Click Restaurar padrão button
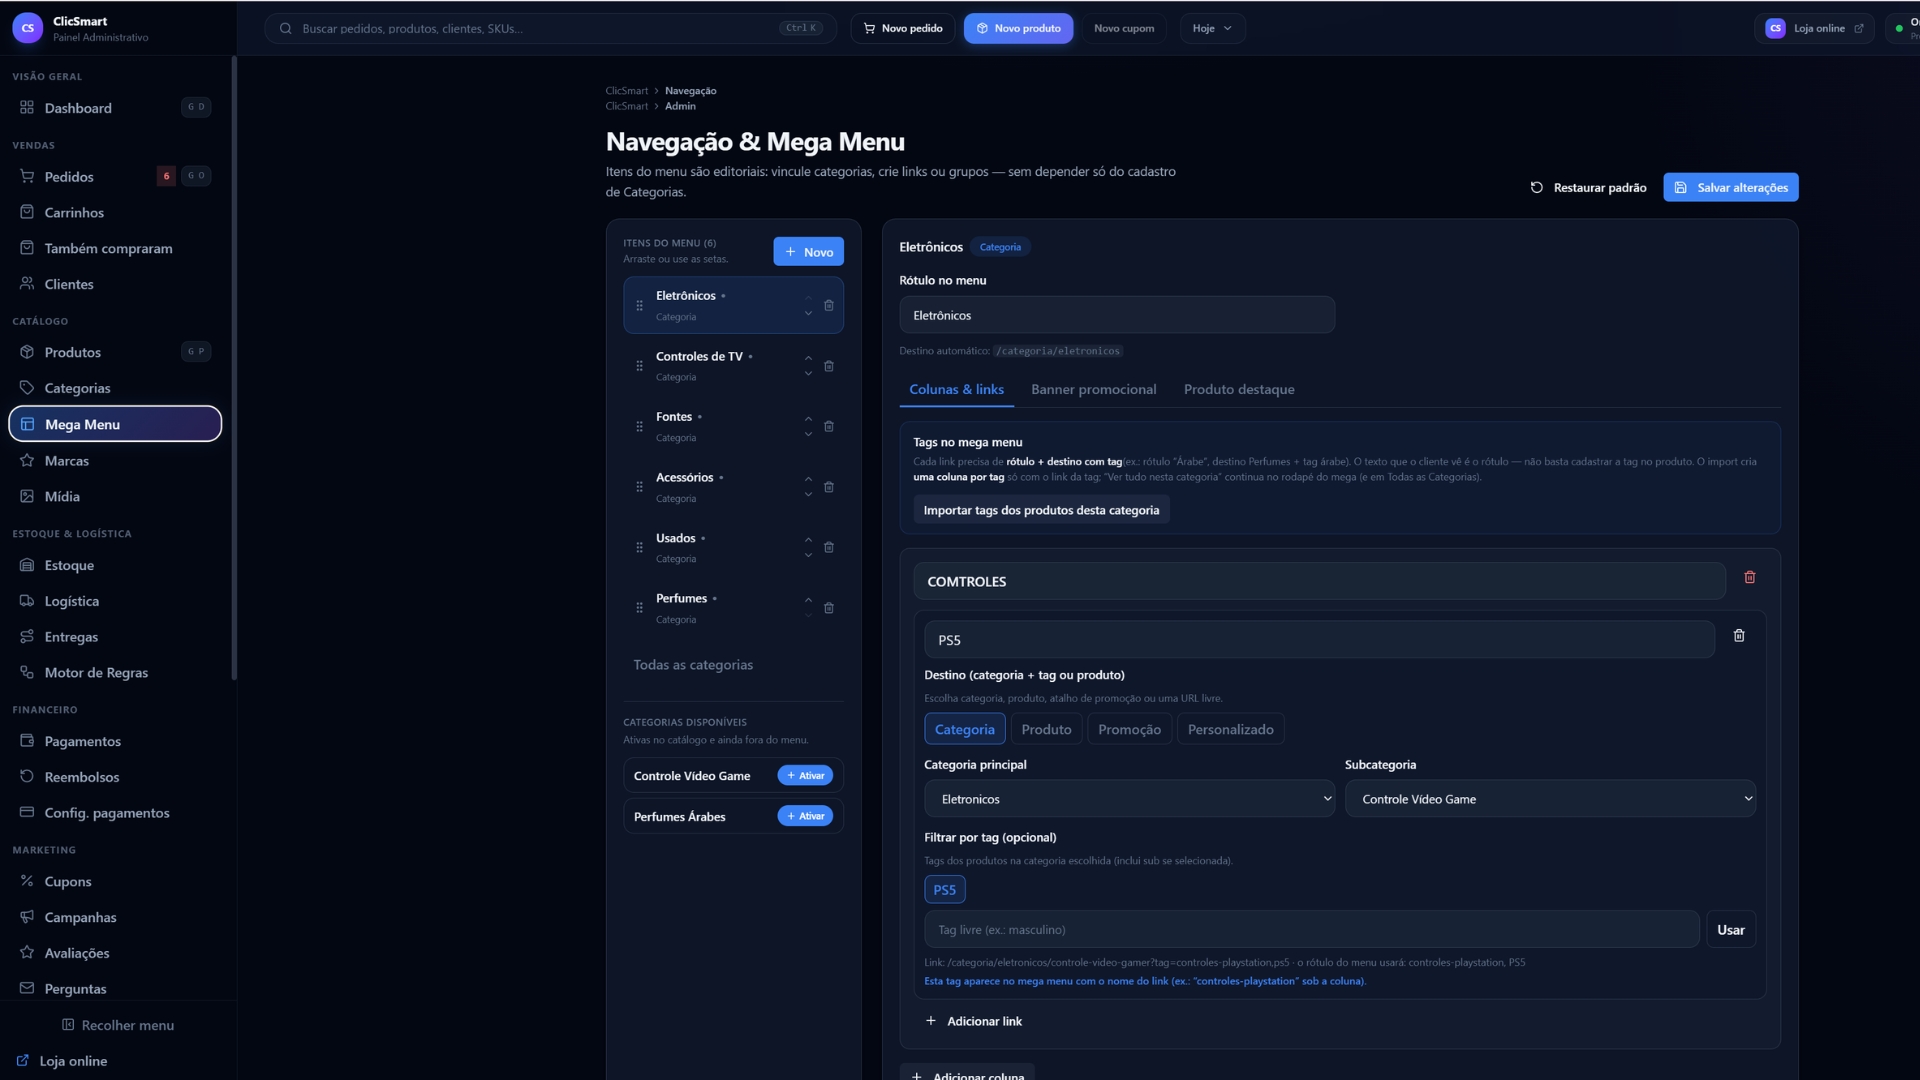1920x1080 pixels. (1588, 187)
